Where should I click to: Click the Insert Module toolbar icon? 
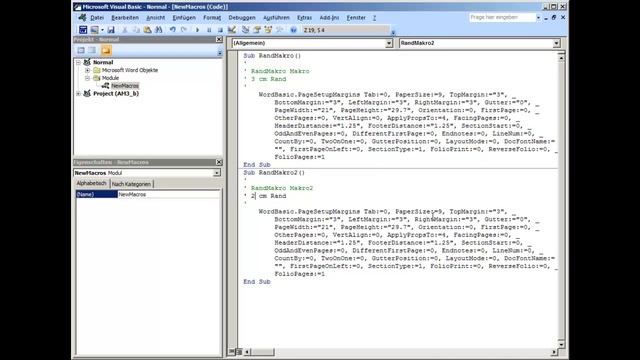(94, 30)
